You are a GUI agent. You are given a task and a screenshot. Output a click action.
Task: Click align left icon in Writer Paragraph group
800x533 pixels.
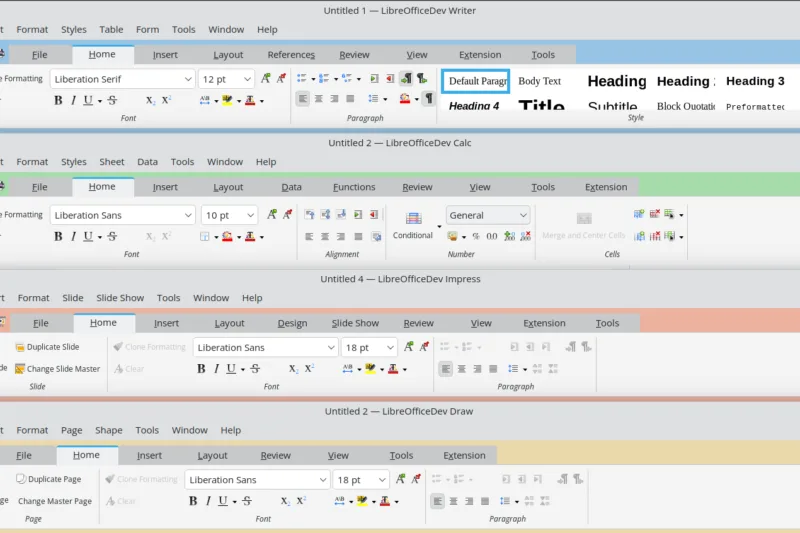point(303,98)
